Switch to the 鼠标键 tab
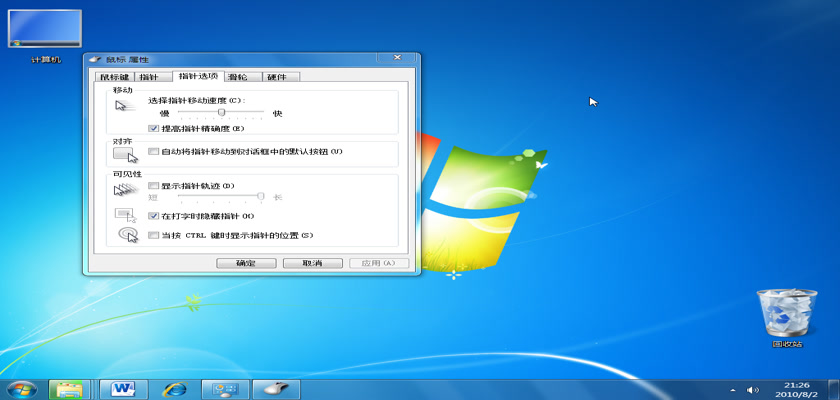The width and height of the screenshot is (840, 400). click(113, 76)
